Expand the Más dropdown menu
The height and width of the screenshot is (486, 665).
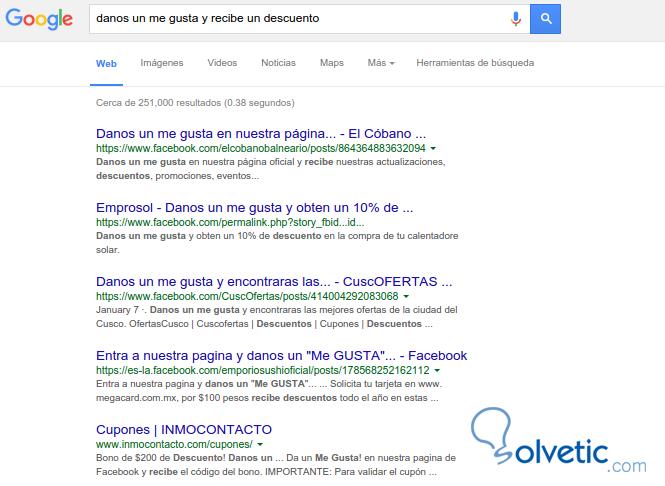coord(381,63)
